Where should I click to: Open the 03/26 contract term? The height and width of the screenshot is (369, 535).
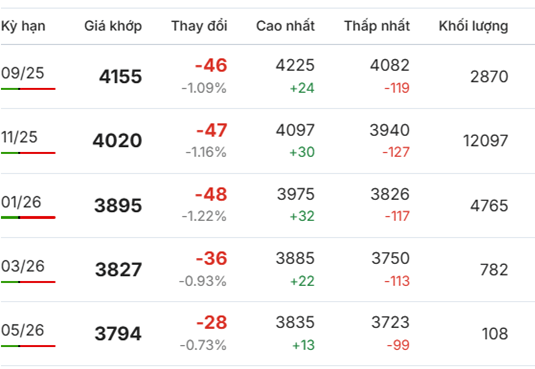23,266
